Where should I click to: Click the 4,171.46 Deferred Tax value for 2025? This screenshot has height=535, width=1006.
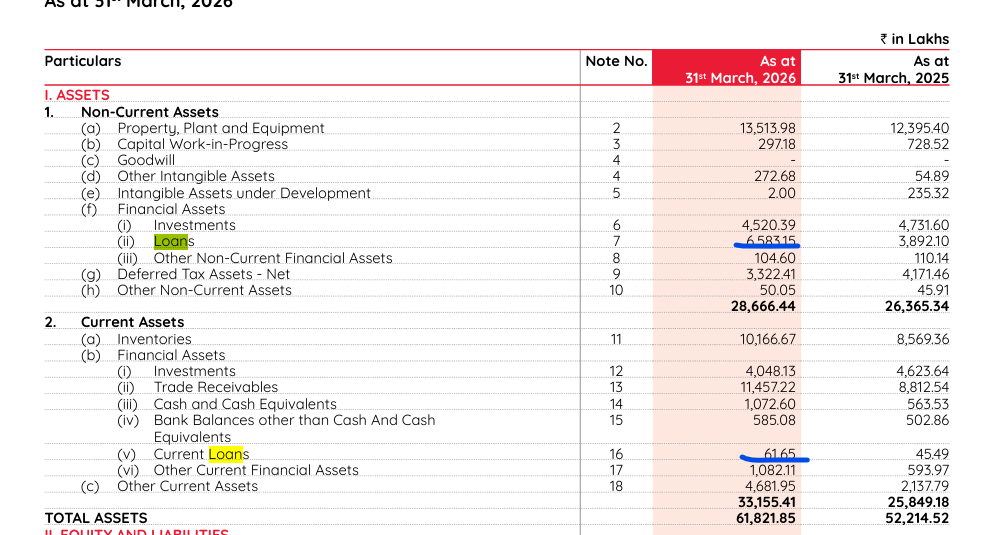(924, 274)
